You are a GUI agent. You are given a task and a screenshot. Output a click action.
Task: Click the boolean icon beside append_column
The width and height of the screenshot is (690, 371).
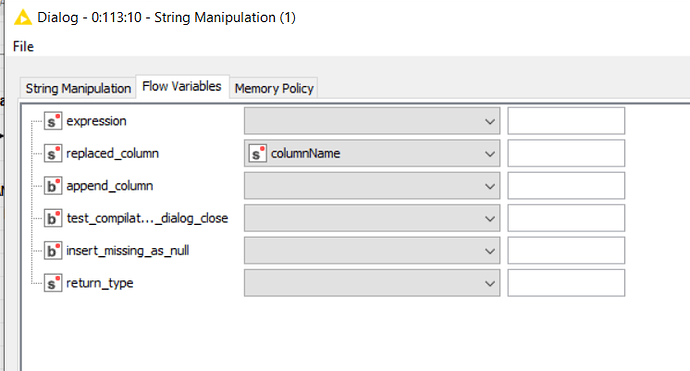coord(53,186)
